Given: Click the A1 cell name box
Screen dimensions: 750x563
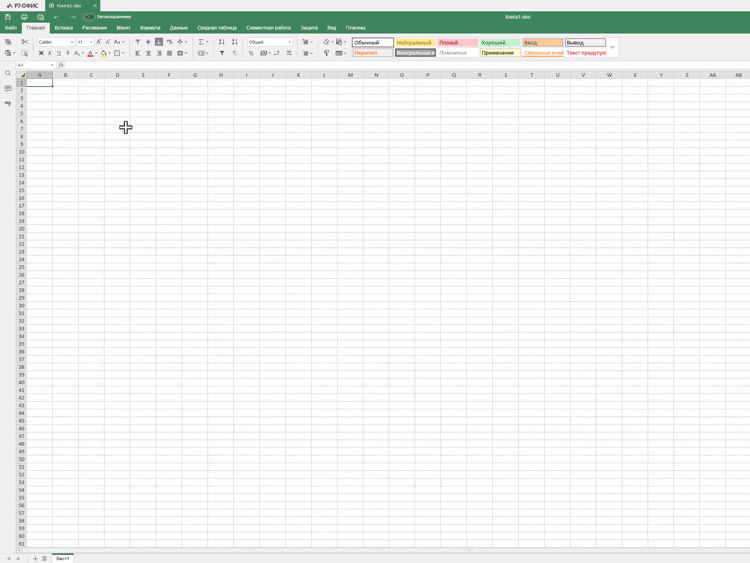Looking at the screenshot, I should coord(36,65).
